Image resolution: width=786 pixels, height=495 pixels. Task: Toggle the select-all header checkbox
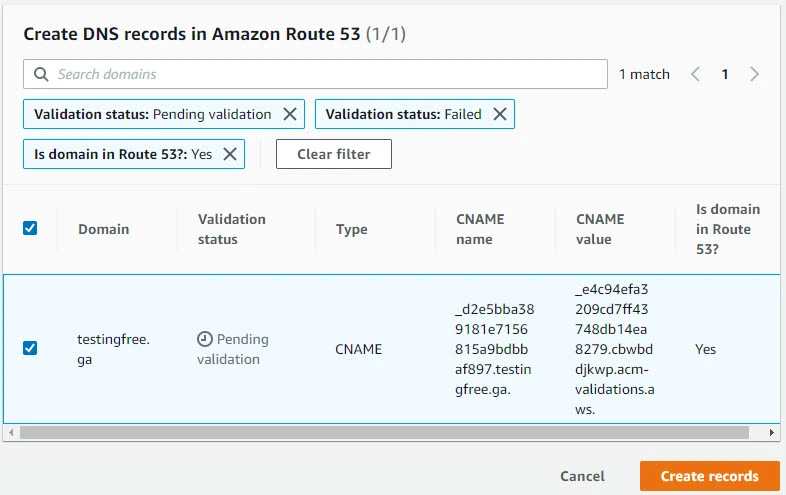pos(30,228)
